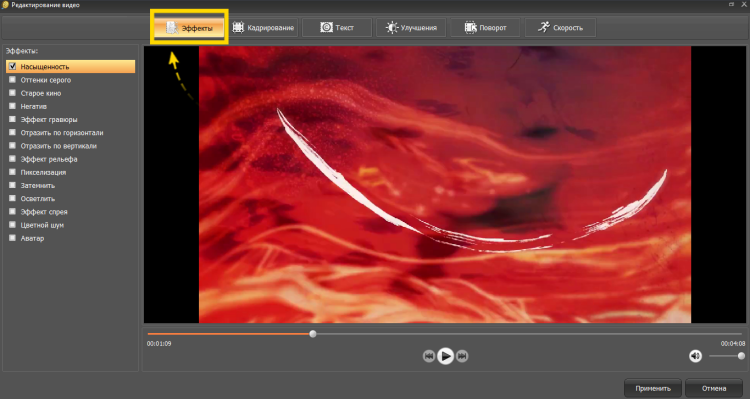Screen dimensions: 750x399
Task: Click the Отмена button
Action: coord(714,388)
